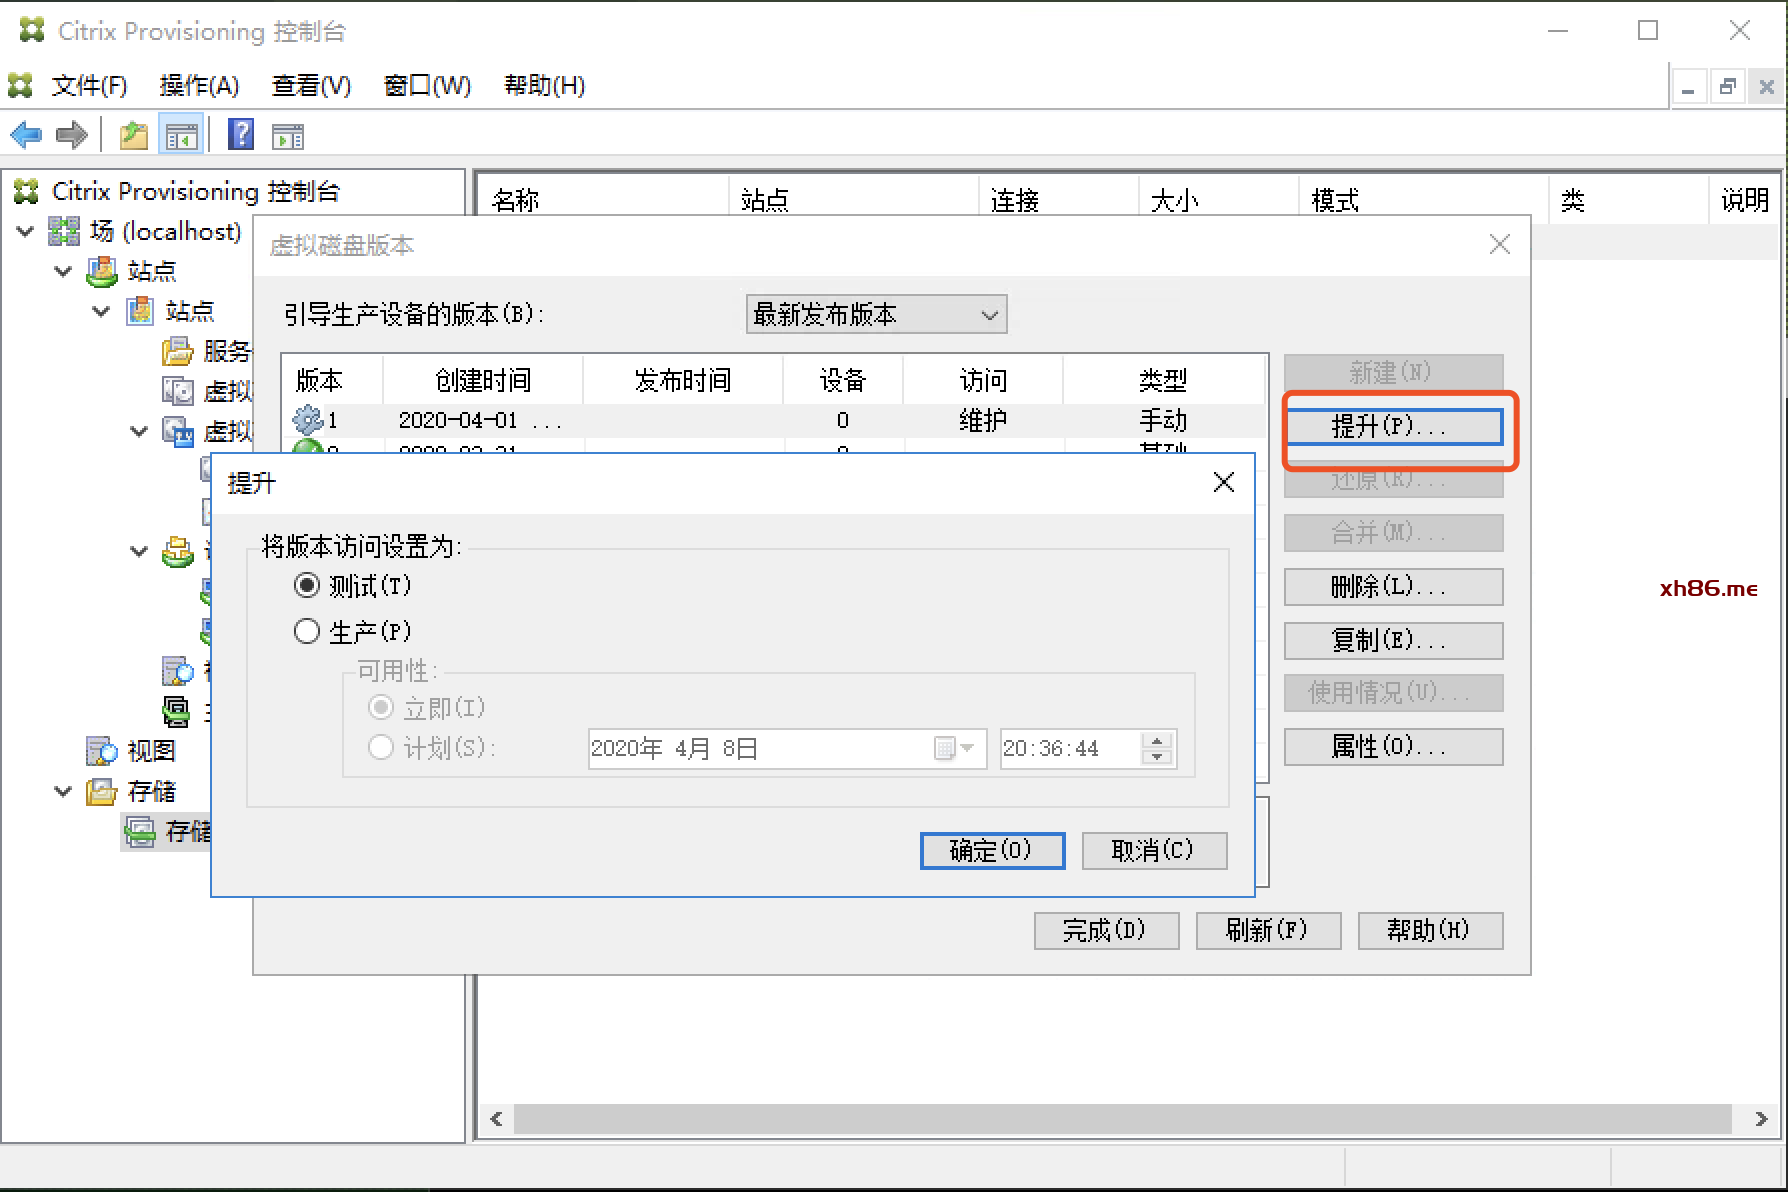Image resolution: width=1788 pixels, height=1192 pixels.
Task: Choose the 生产(P) radio option
Action: click(307, 631)
